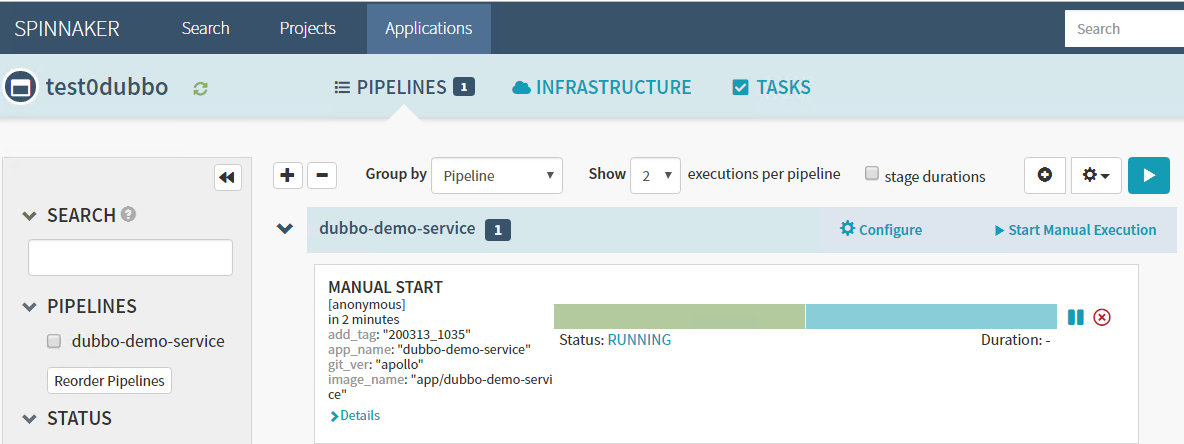
Task: Pause the running execution
Action: pyautogui.click(x=1075, y=317)
